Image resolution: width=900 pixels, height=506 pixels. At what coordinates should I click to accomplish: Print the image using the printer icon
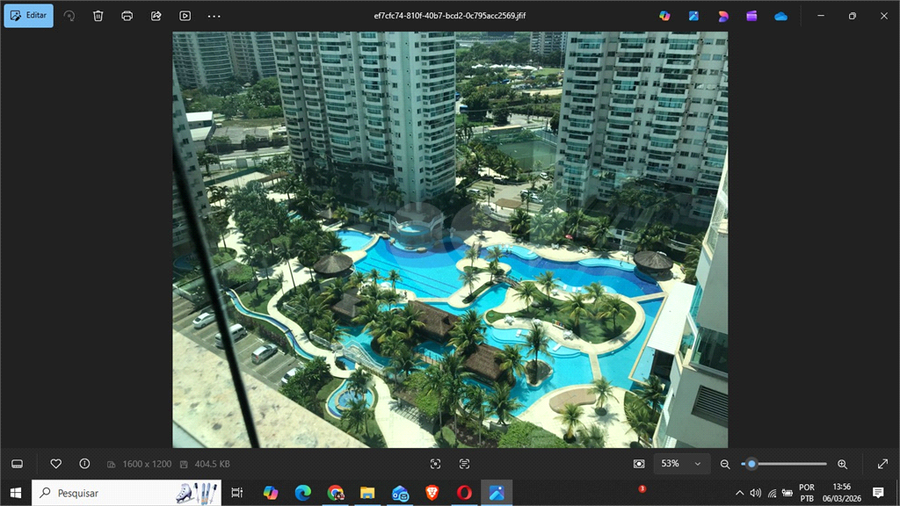(x=127, y=16)
